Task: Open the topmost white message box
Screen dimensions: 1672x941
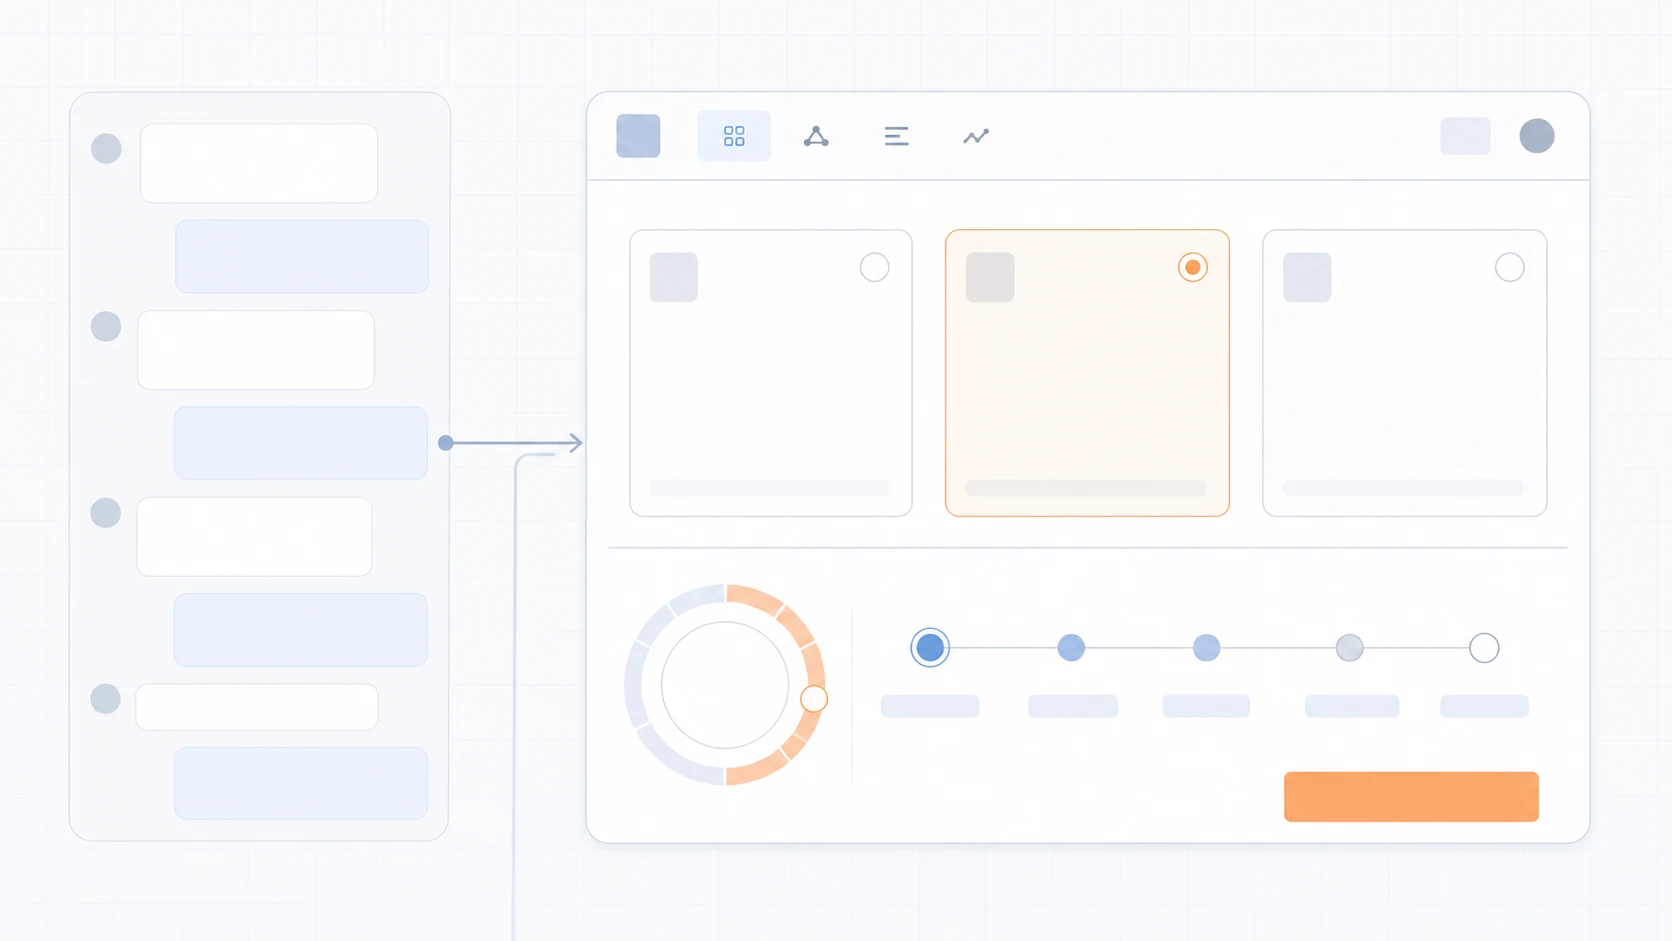Action: (x=259, y=163)
